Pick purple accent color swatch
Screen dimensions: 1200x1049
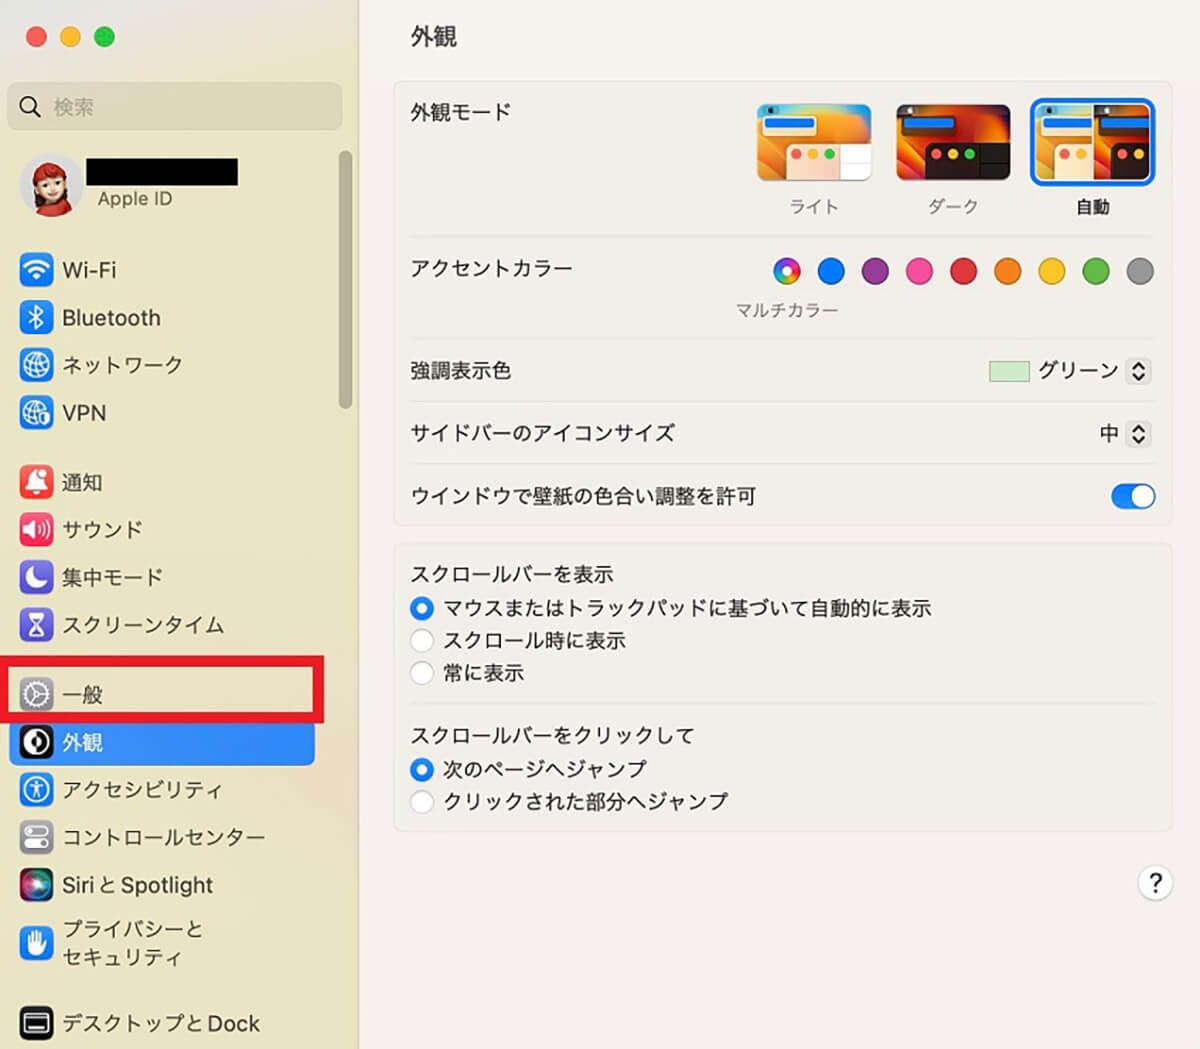875,271
